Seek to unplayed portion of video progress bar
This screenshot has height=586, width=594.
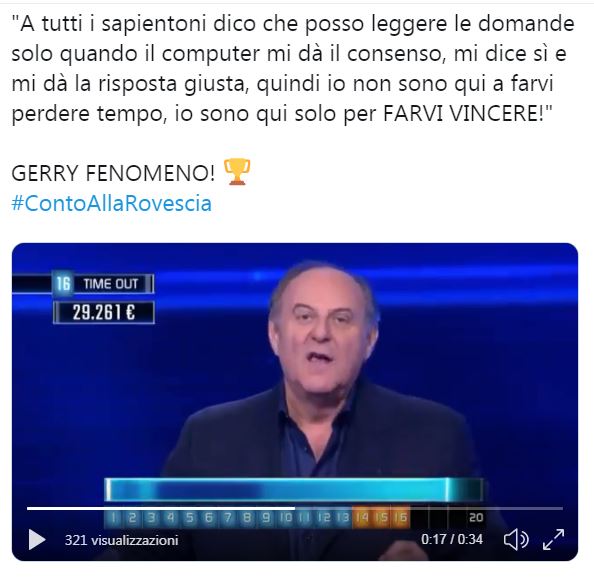point(428,508)
